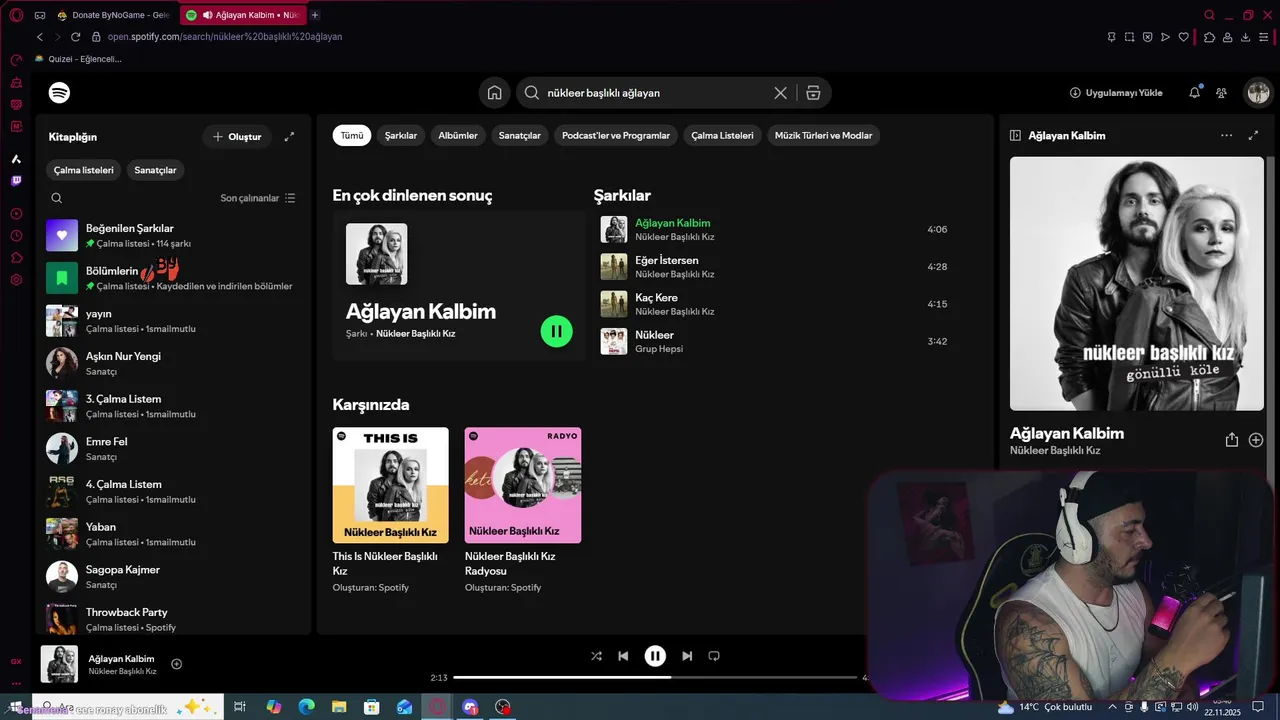Select the Tümü filter tab
The width and height of the screenshot is (1280, 720).
[x=352, y=135]
